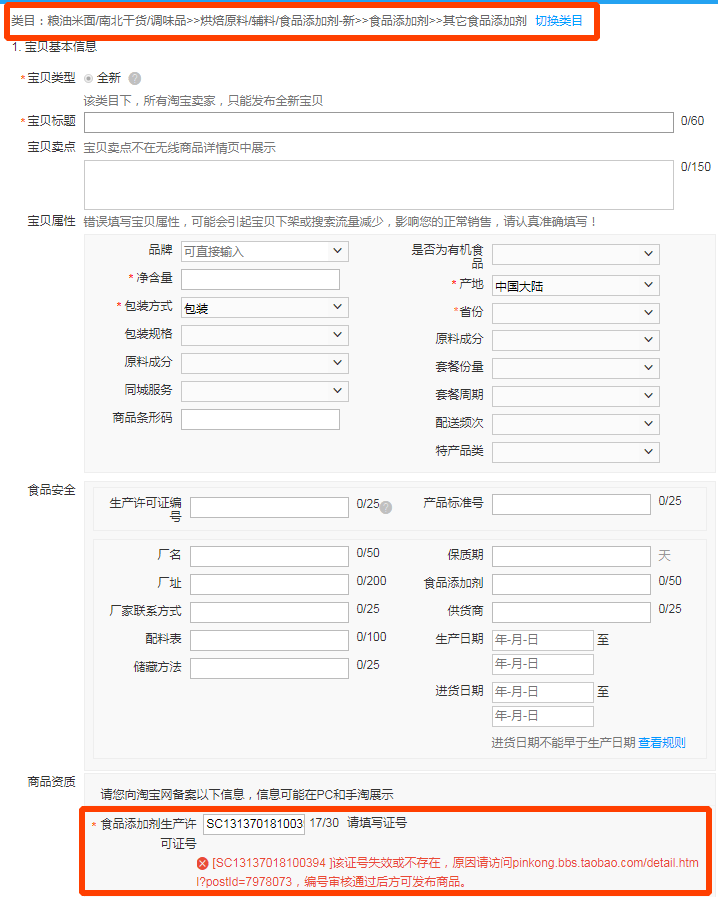Image resolution: width=718 pixels, height=897 pixels.
Task: Open the left-column 原料成分 dropdown
Action: [x=265, y=363]
